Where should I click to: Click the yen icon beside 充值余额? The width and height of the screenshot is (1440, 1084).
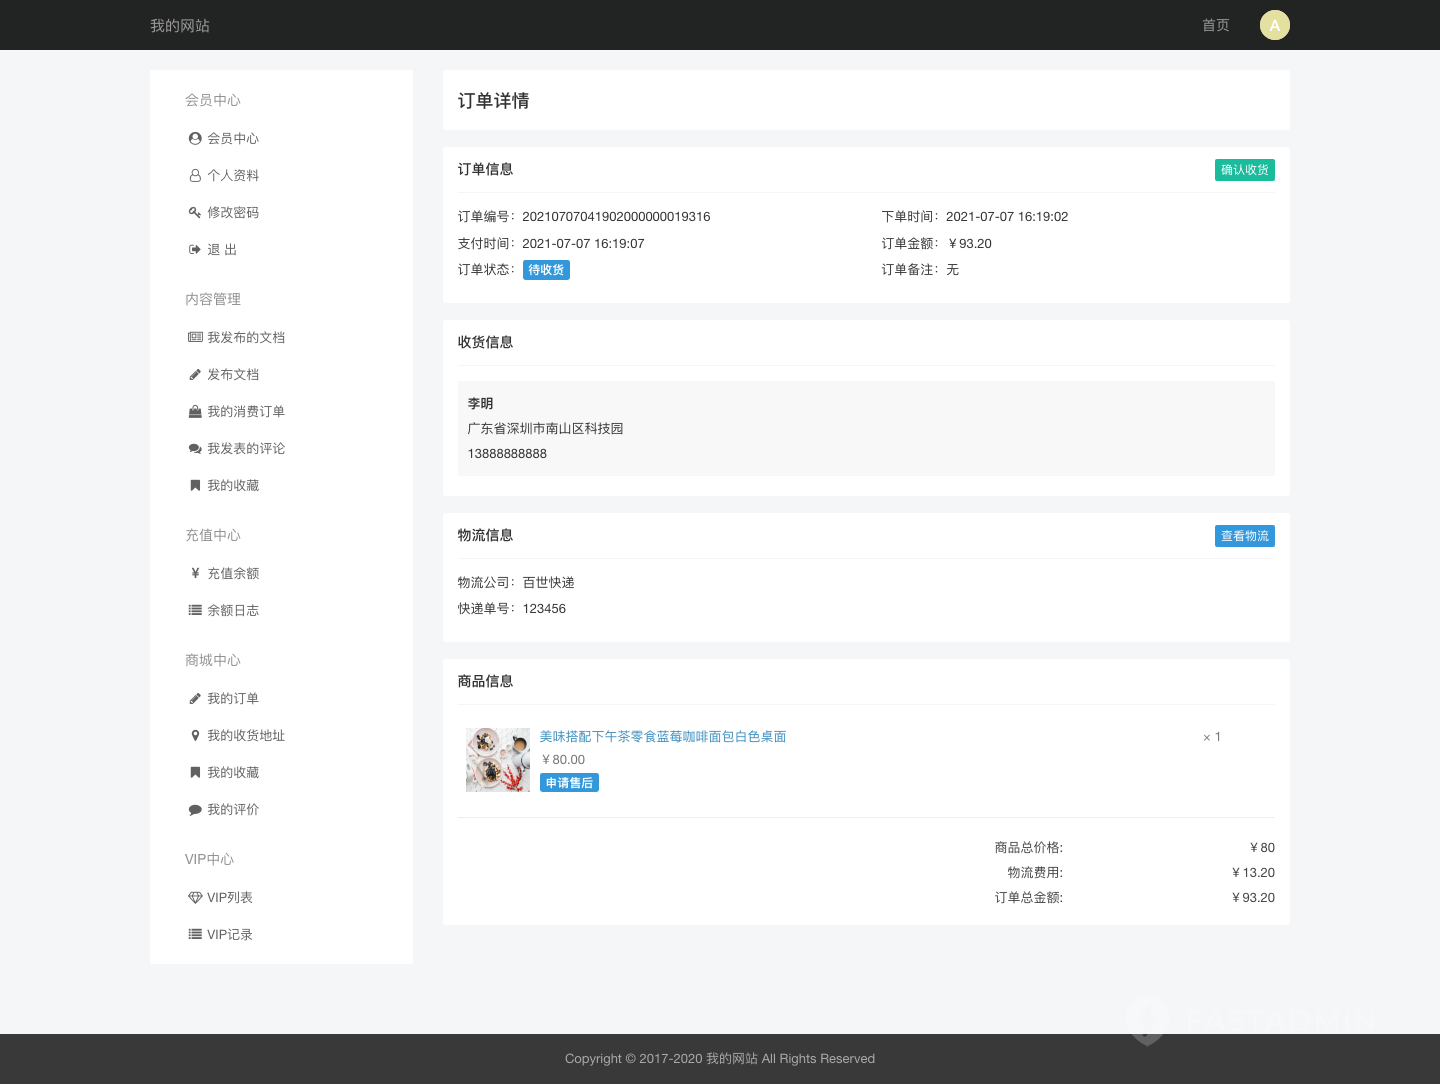(195, 573)
